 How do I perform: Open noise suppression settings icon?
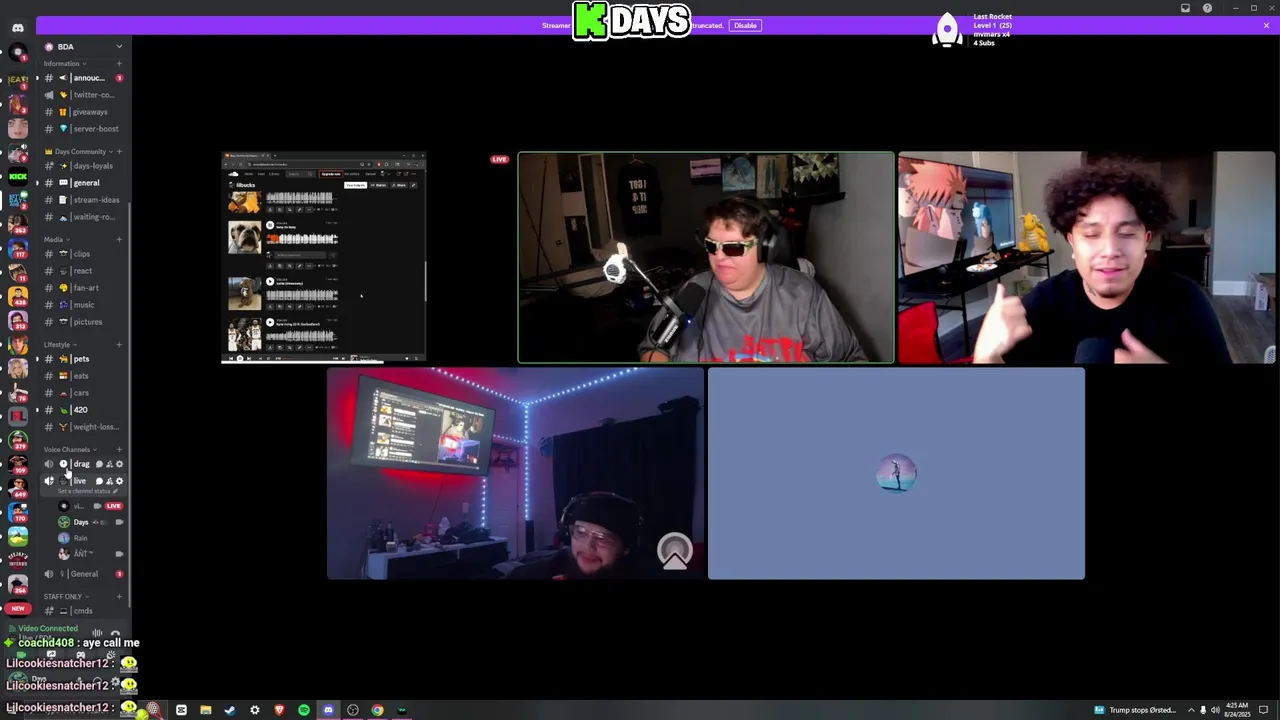[x=97, y=633]
